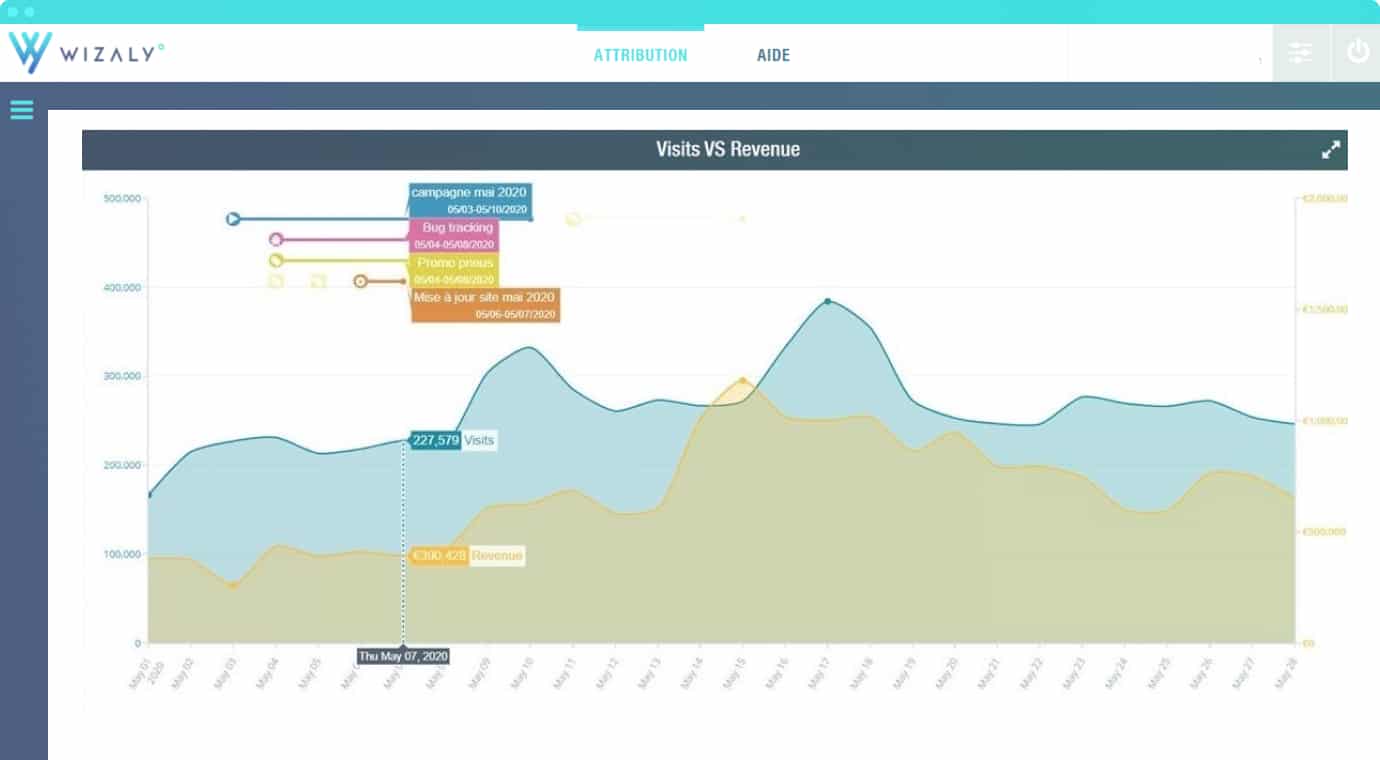Click the 227,579 Visits tooltip
The width and height of the screenshot is (1380, 760).
453,440
